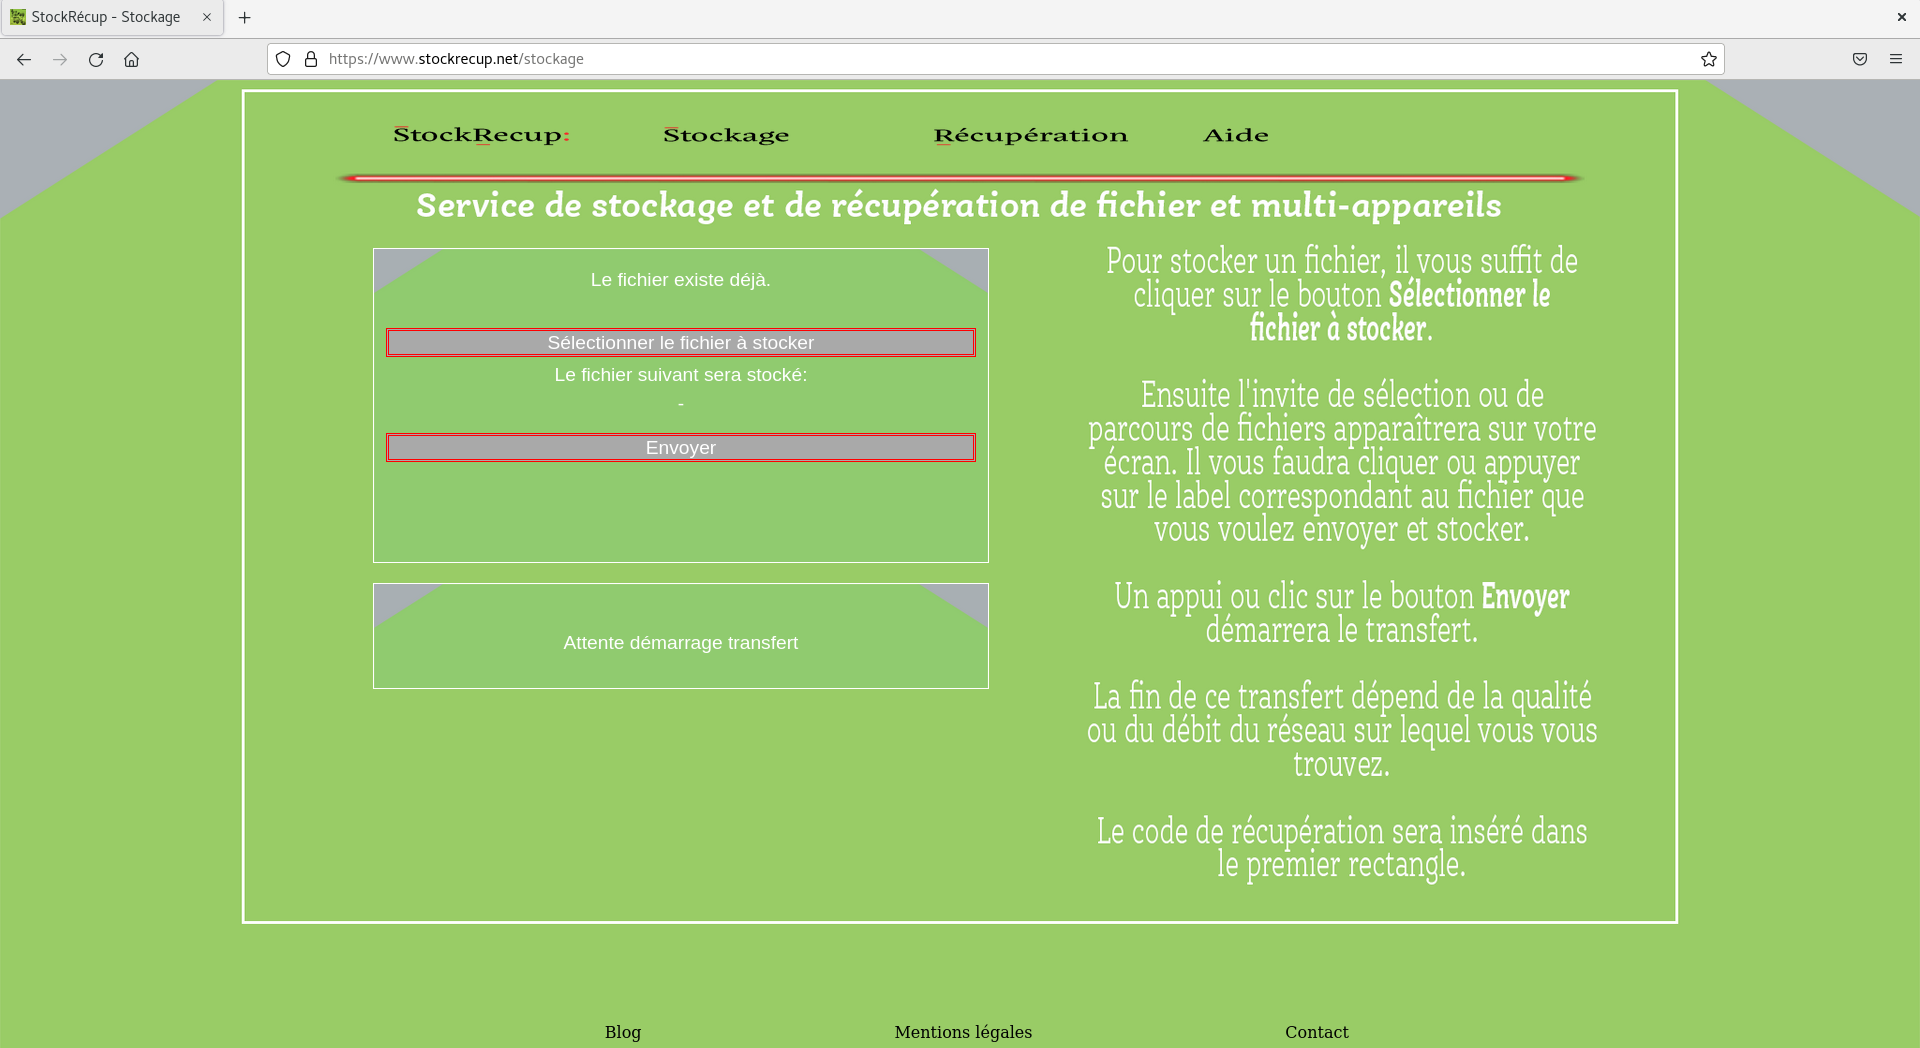
Task: Open the Récupération menu item
Action: [x=1030, y=135]
